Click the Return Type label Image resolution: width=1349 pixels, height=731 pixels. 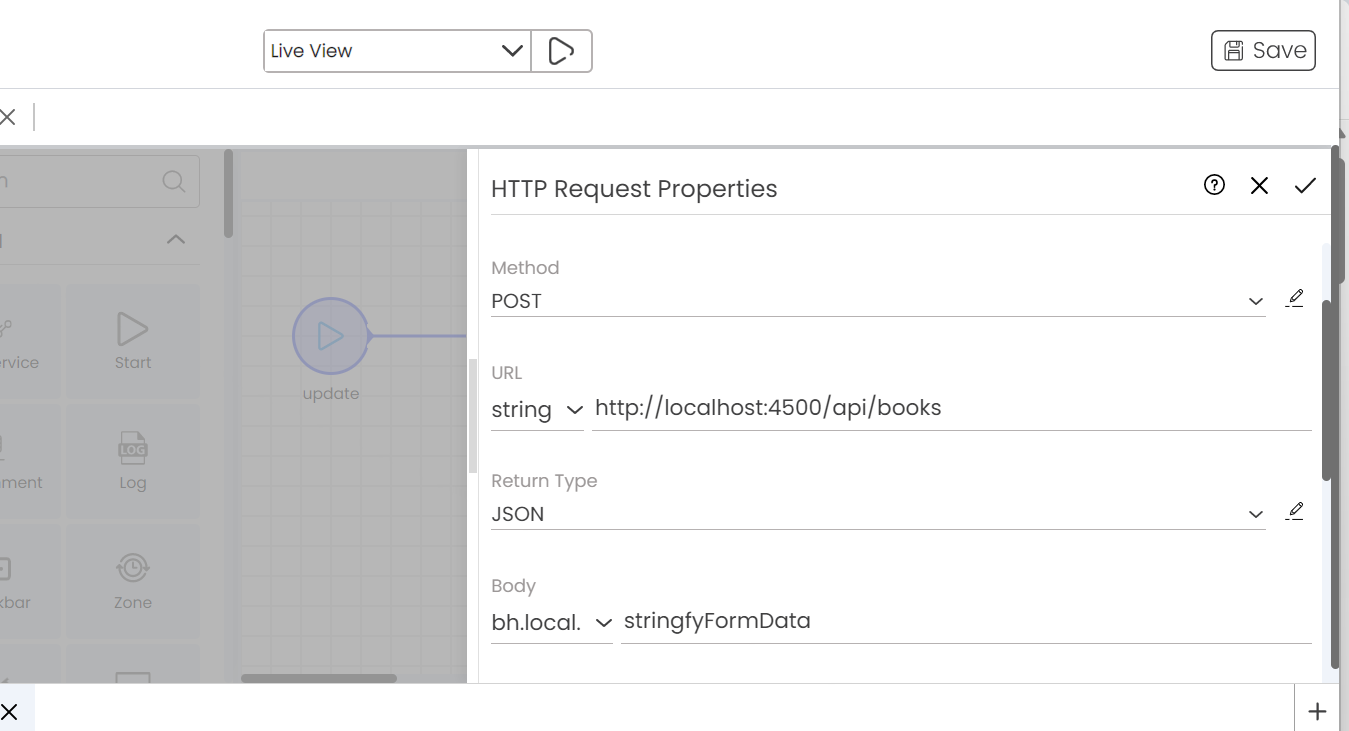(x=544, y=481)
